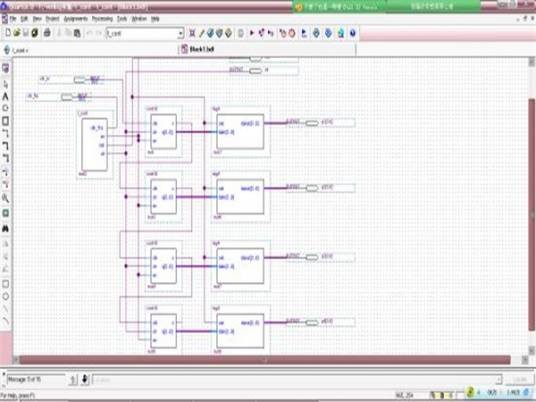
Task: Open the Assignments menu
Action: tap(76, 19)
